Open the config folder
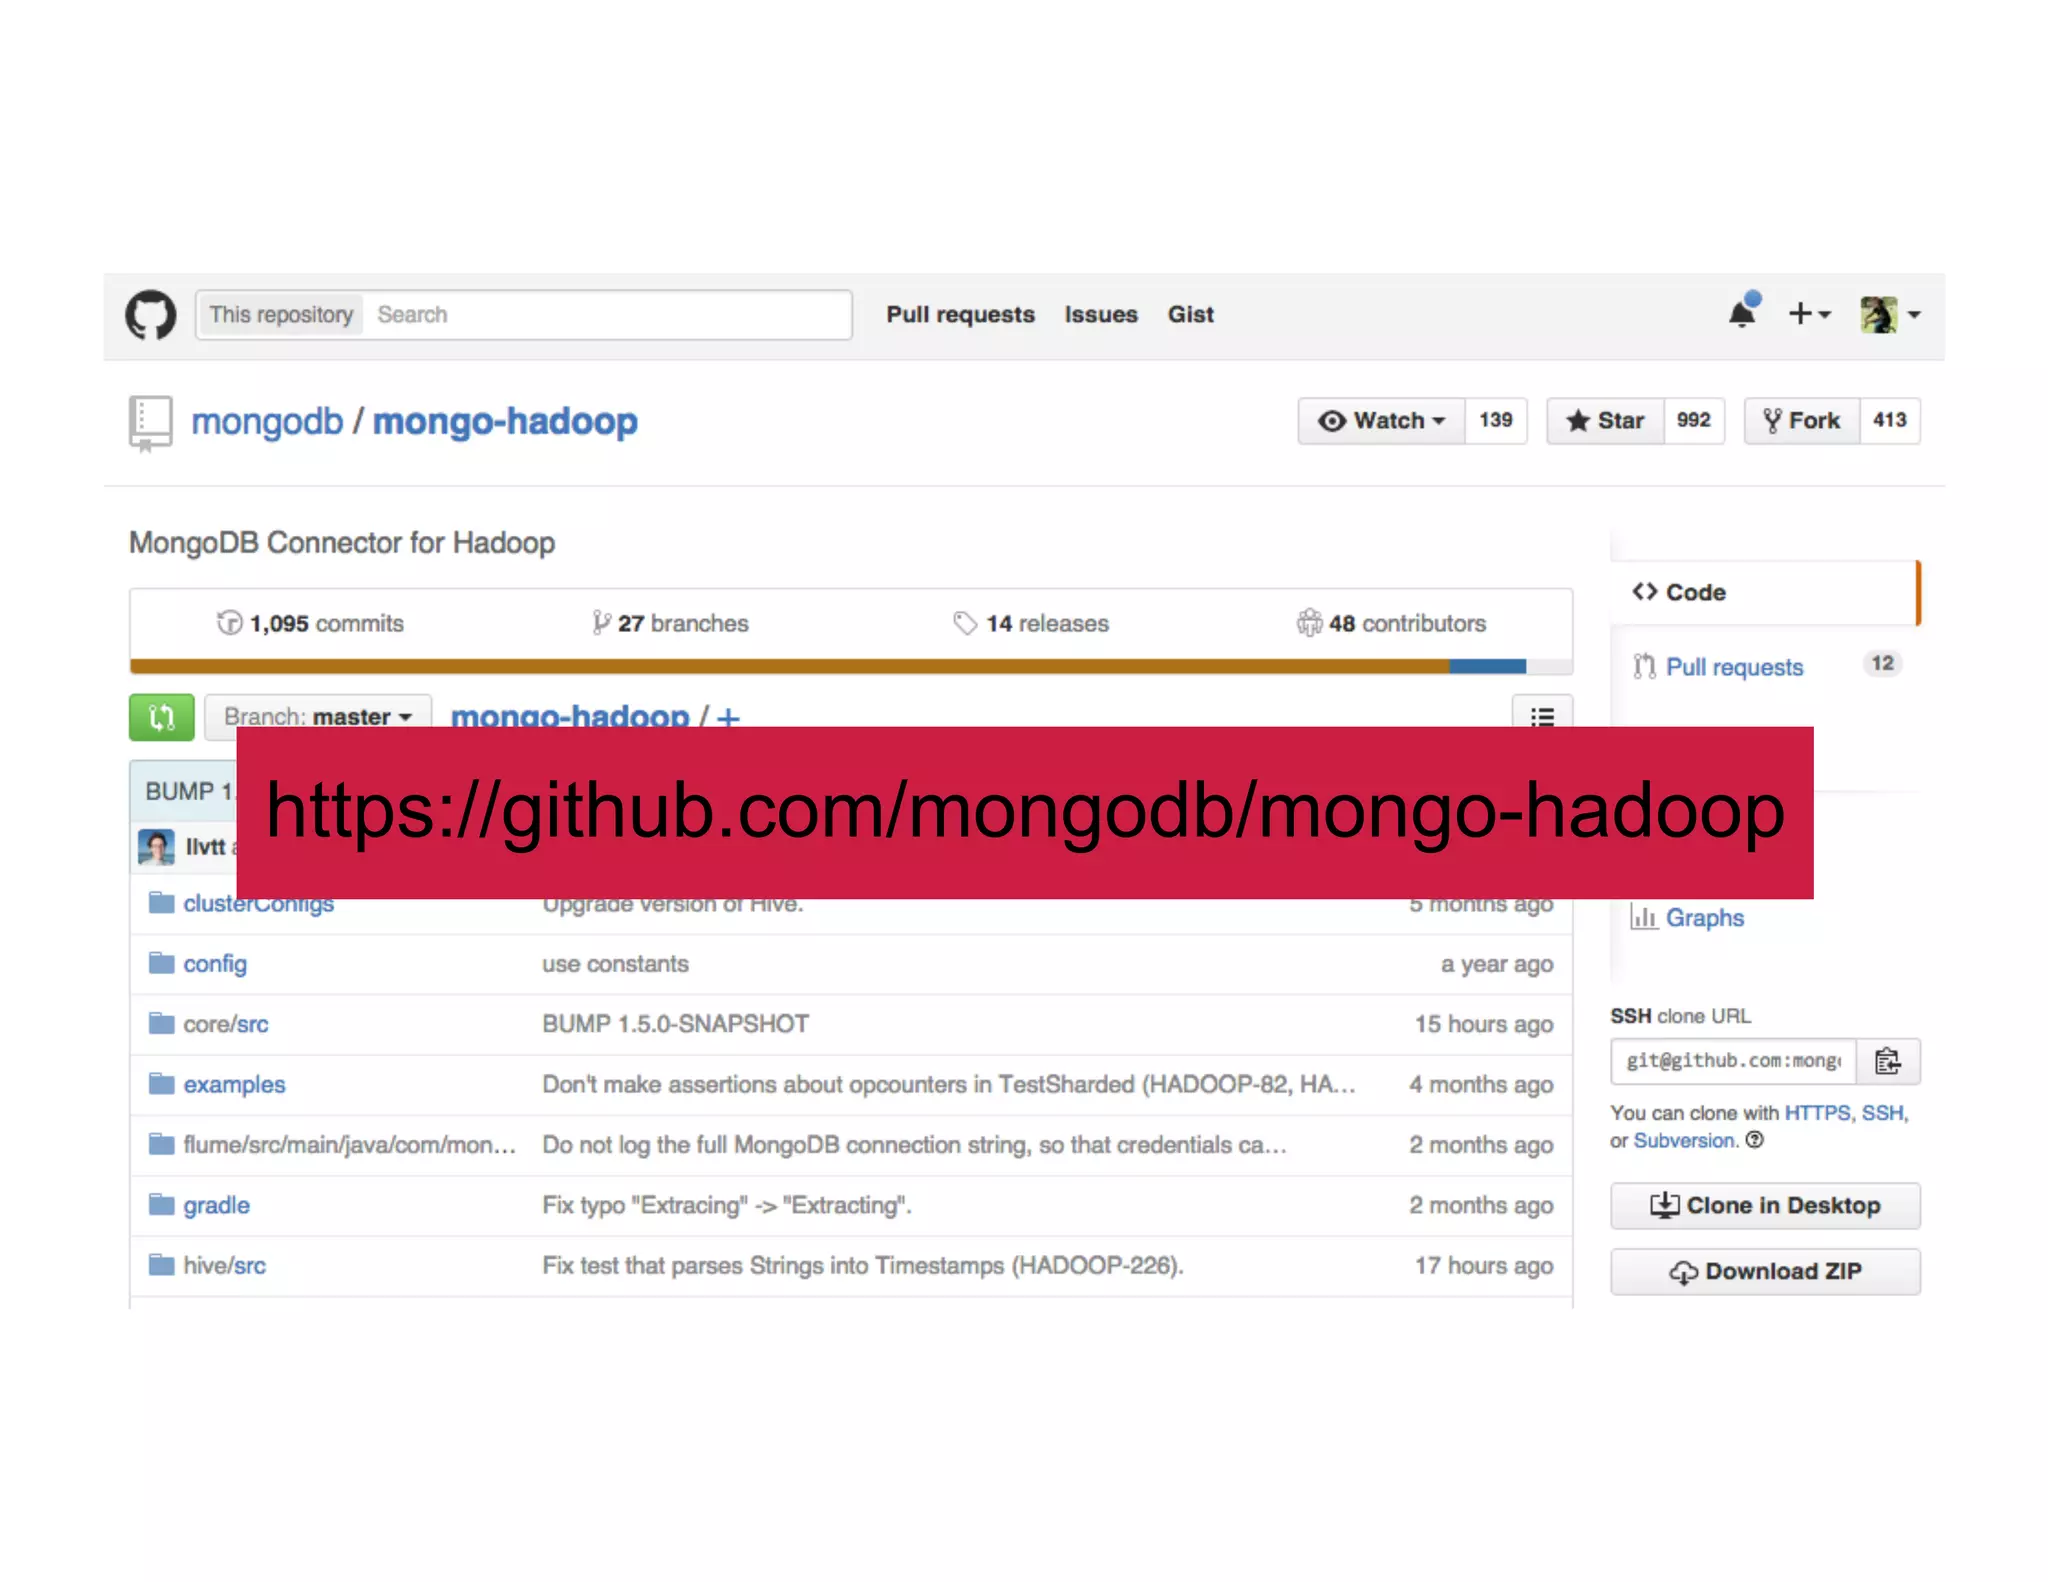 (x=215, y=964)
